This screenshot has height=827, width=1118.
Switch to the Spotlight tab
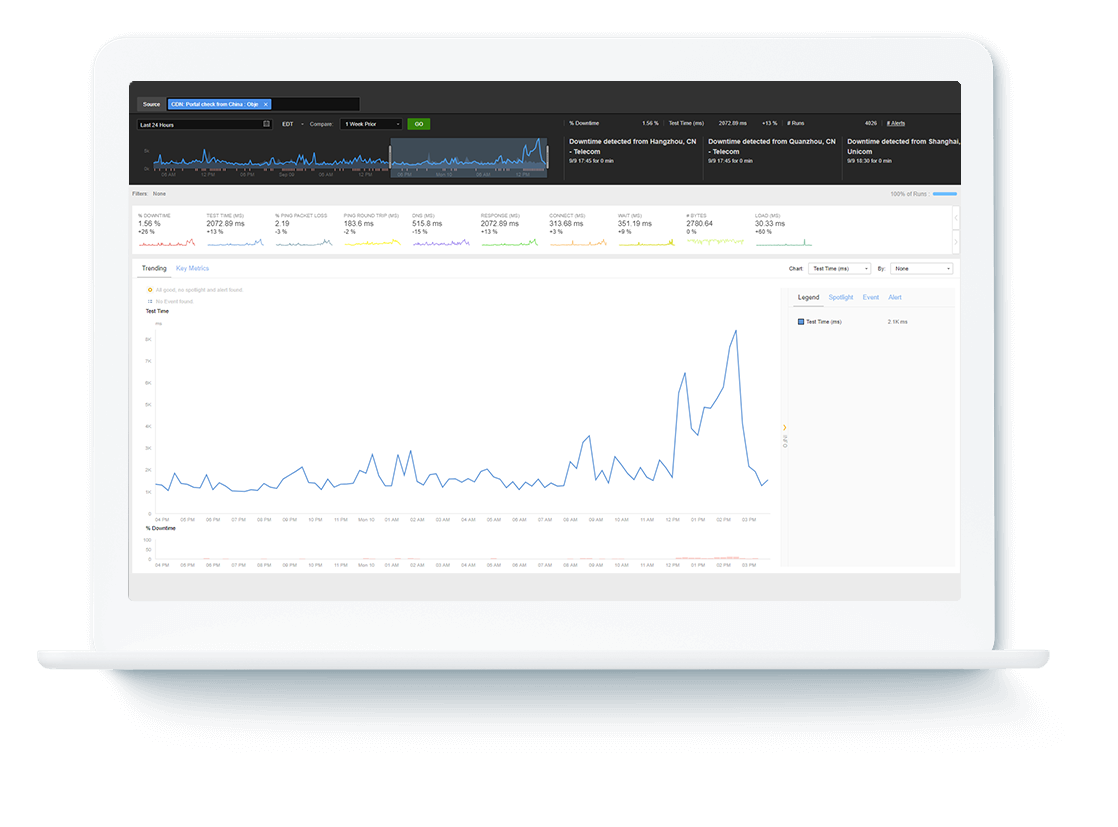(841, 297)
